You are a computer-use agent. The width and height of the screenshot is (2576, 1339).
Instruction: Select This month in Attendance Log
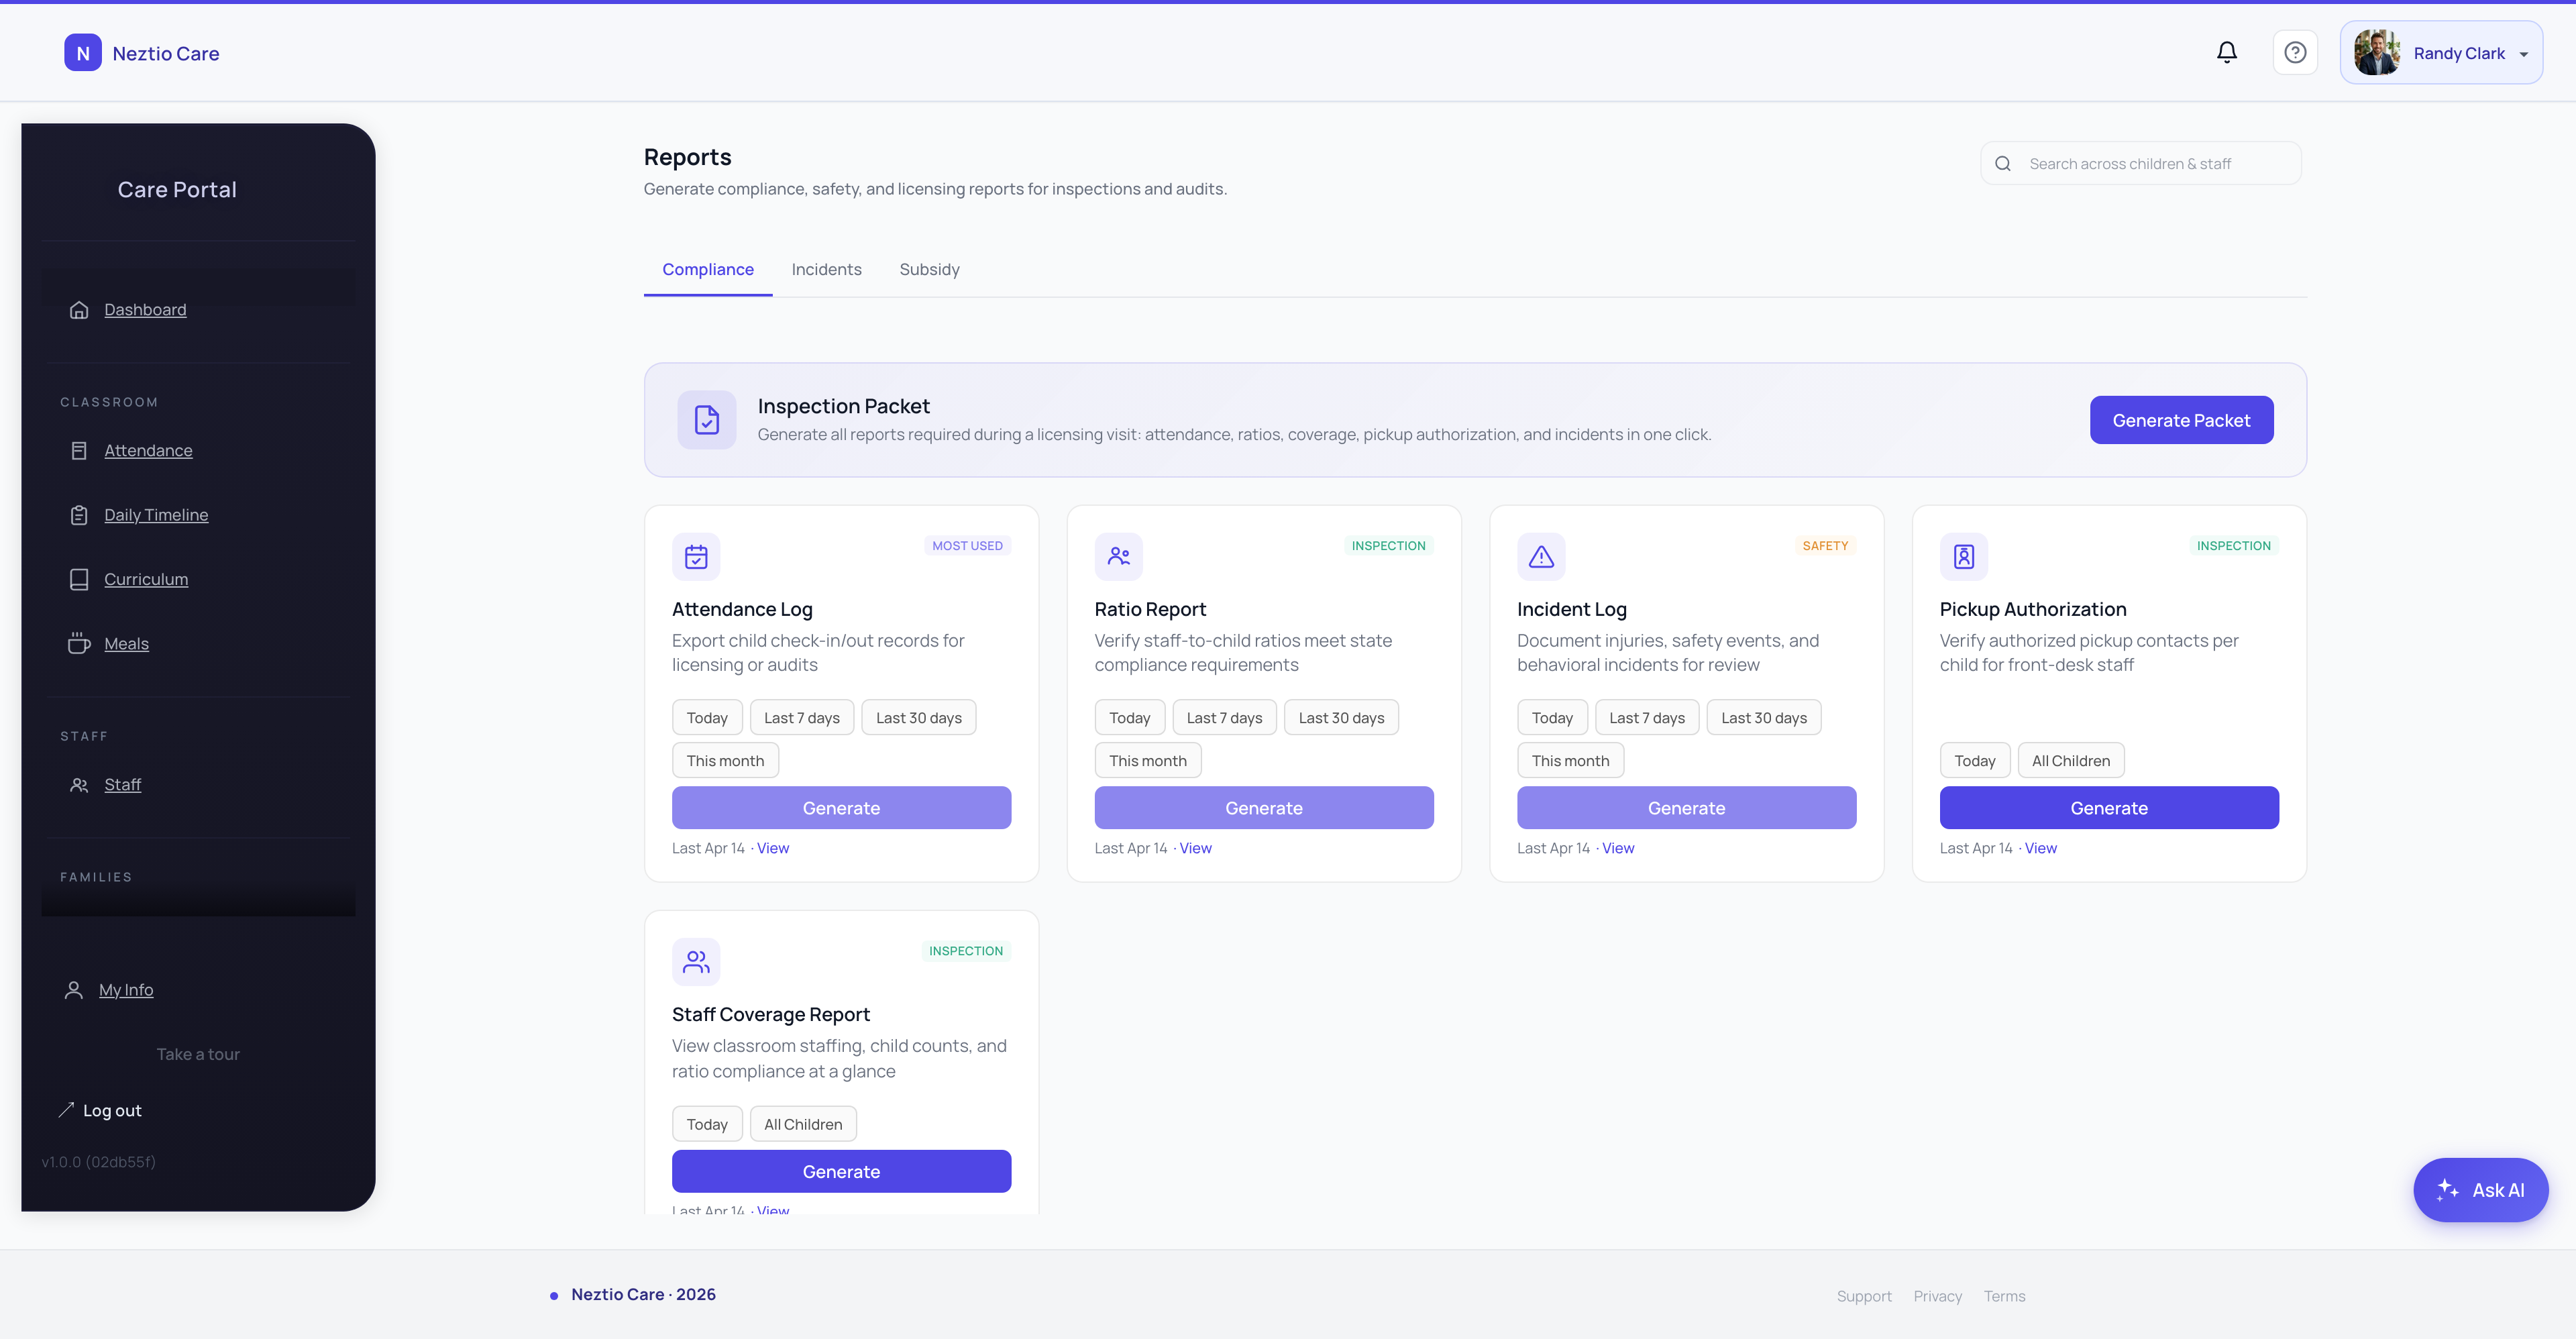click(x=725, y=761)
